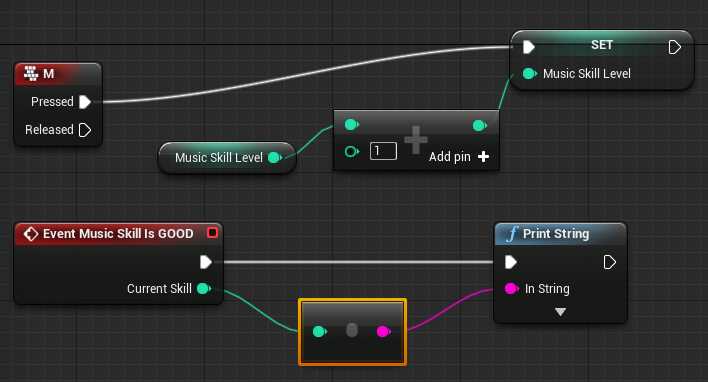Select the Music Skill Level getter output pin
Viewport: 708px width, 382px height.
pos(275,158)
